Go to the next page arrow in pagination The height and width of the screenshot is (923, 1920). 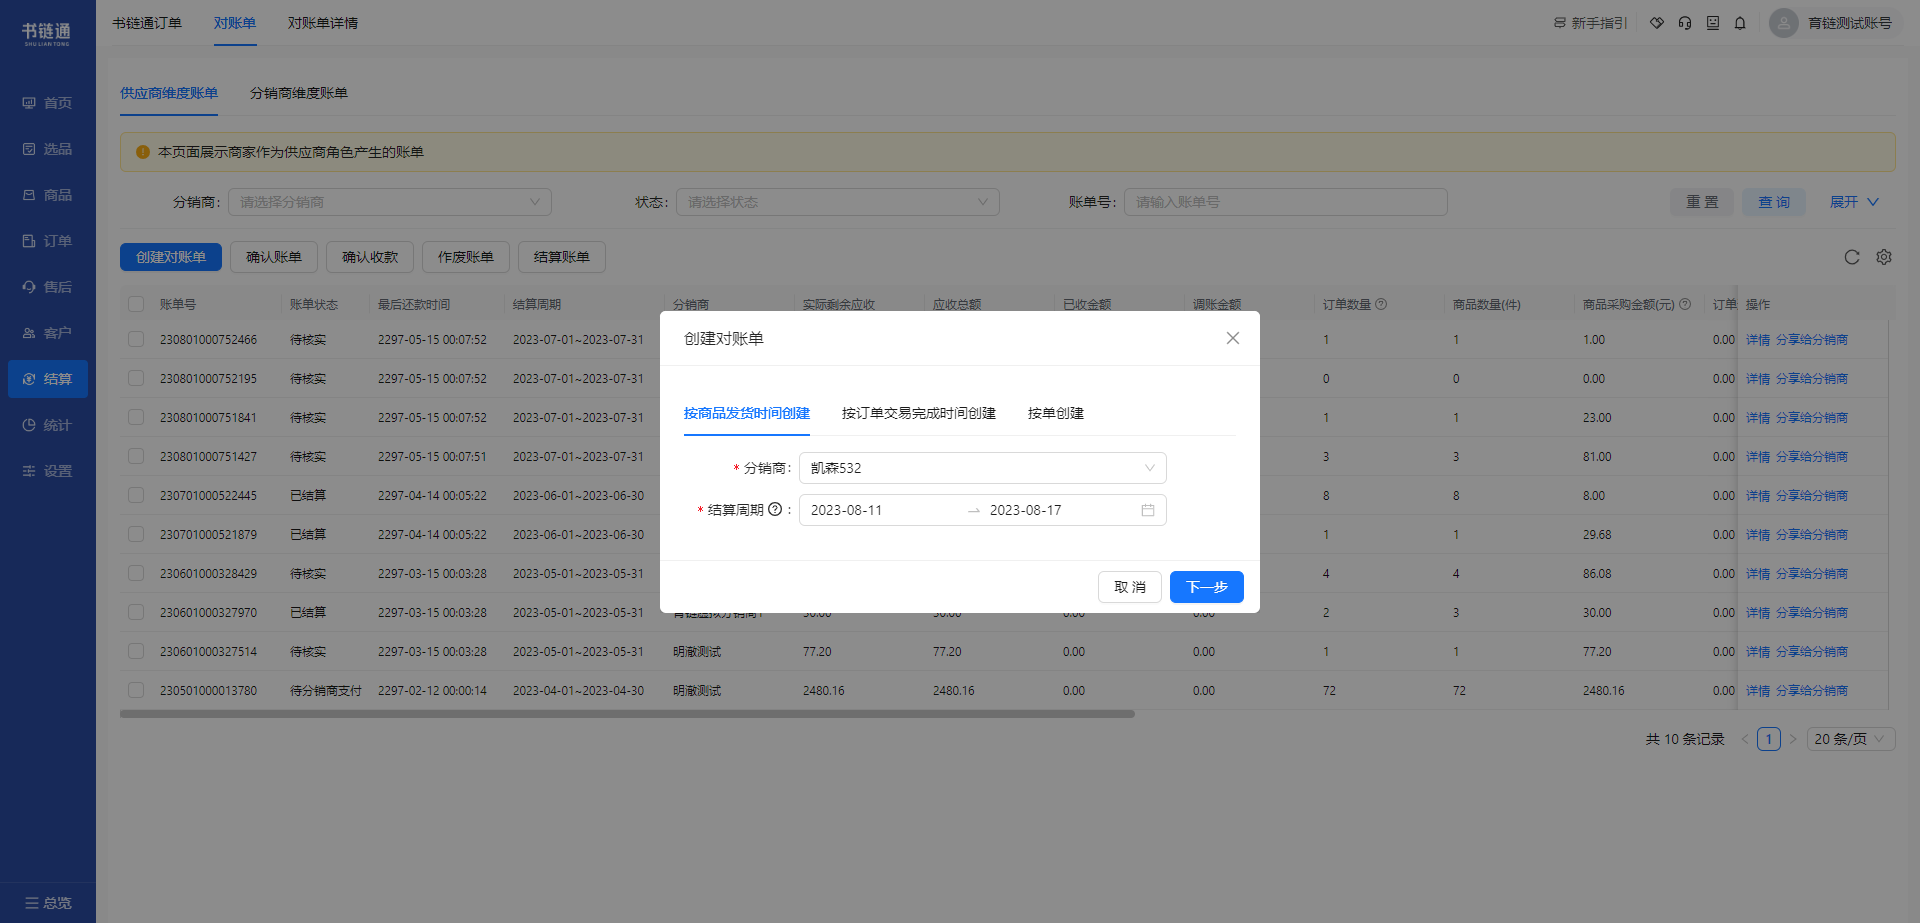pos(1793,739)
